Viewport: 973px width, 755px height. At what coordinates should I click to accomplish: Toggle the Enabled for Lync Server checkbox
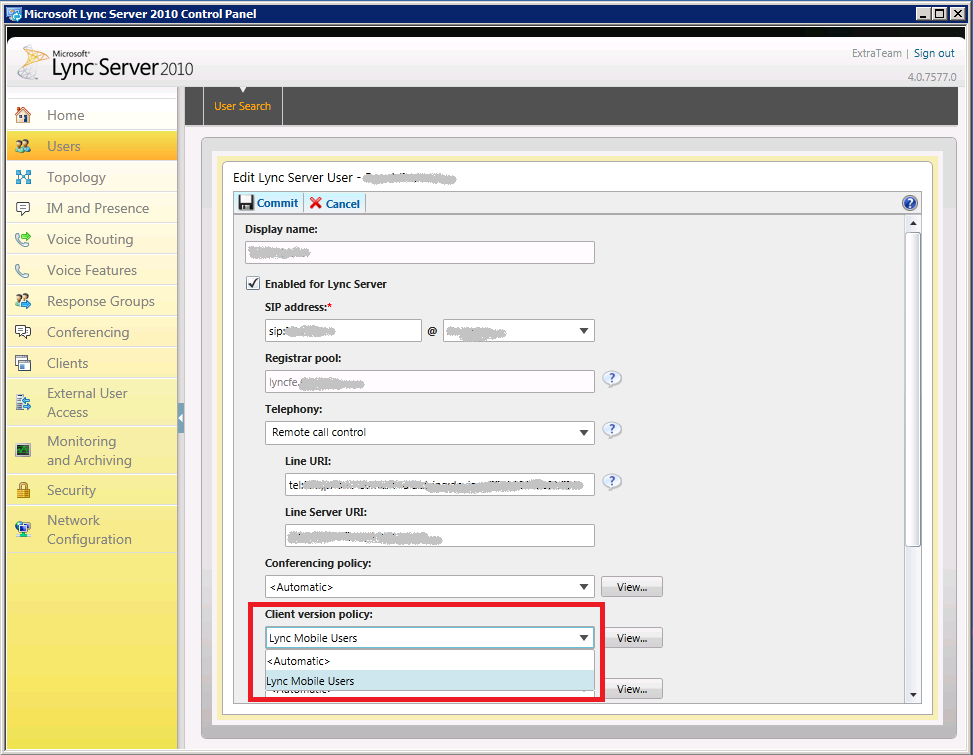tap(253, 283)
